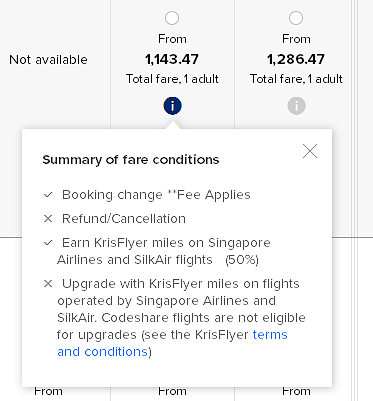The width and height of the screenshot is (373, 401).
Task: Click Total fare, 1 adult under 1,143.47
Action: [x=172, y=79]
